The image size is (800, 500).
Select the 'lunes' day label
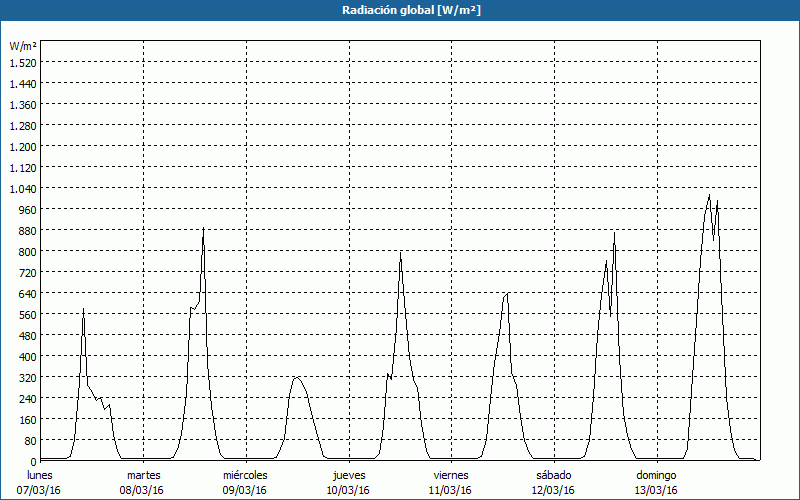pos(41,475)
